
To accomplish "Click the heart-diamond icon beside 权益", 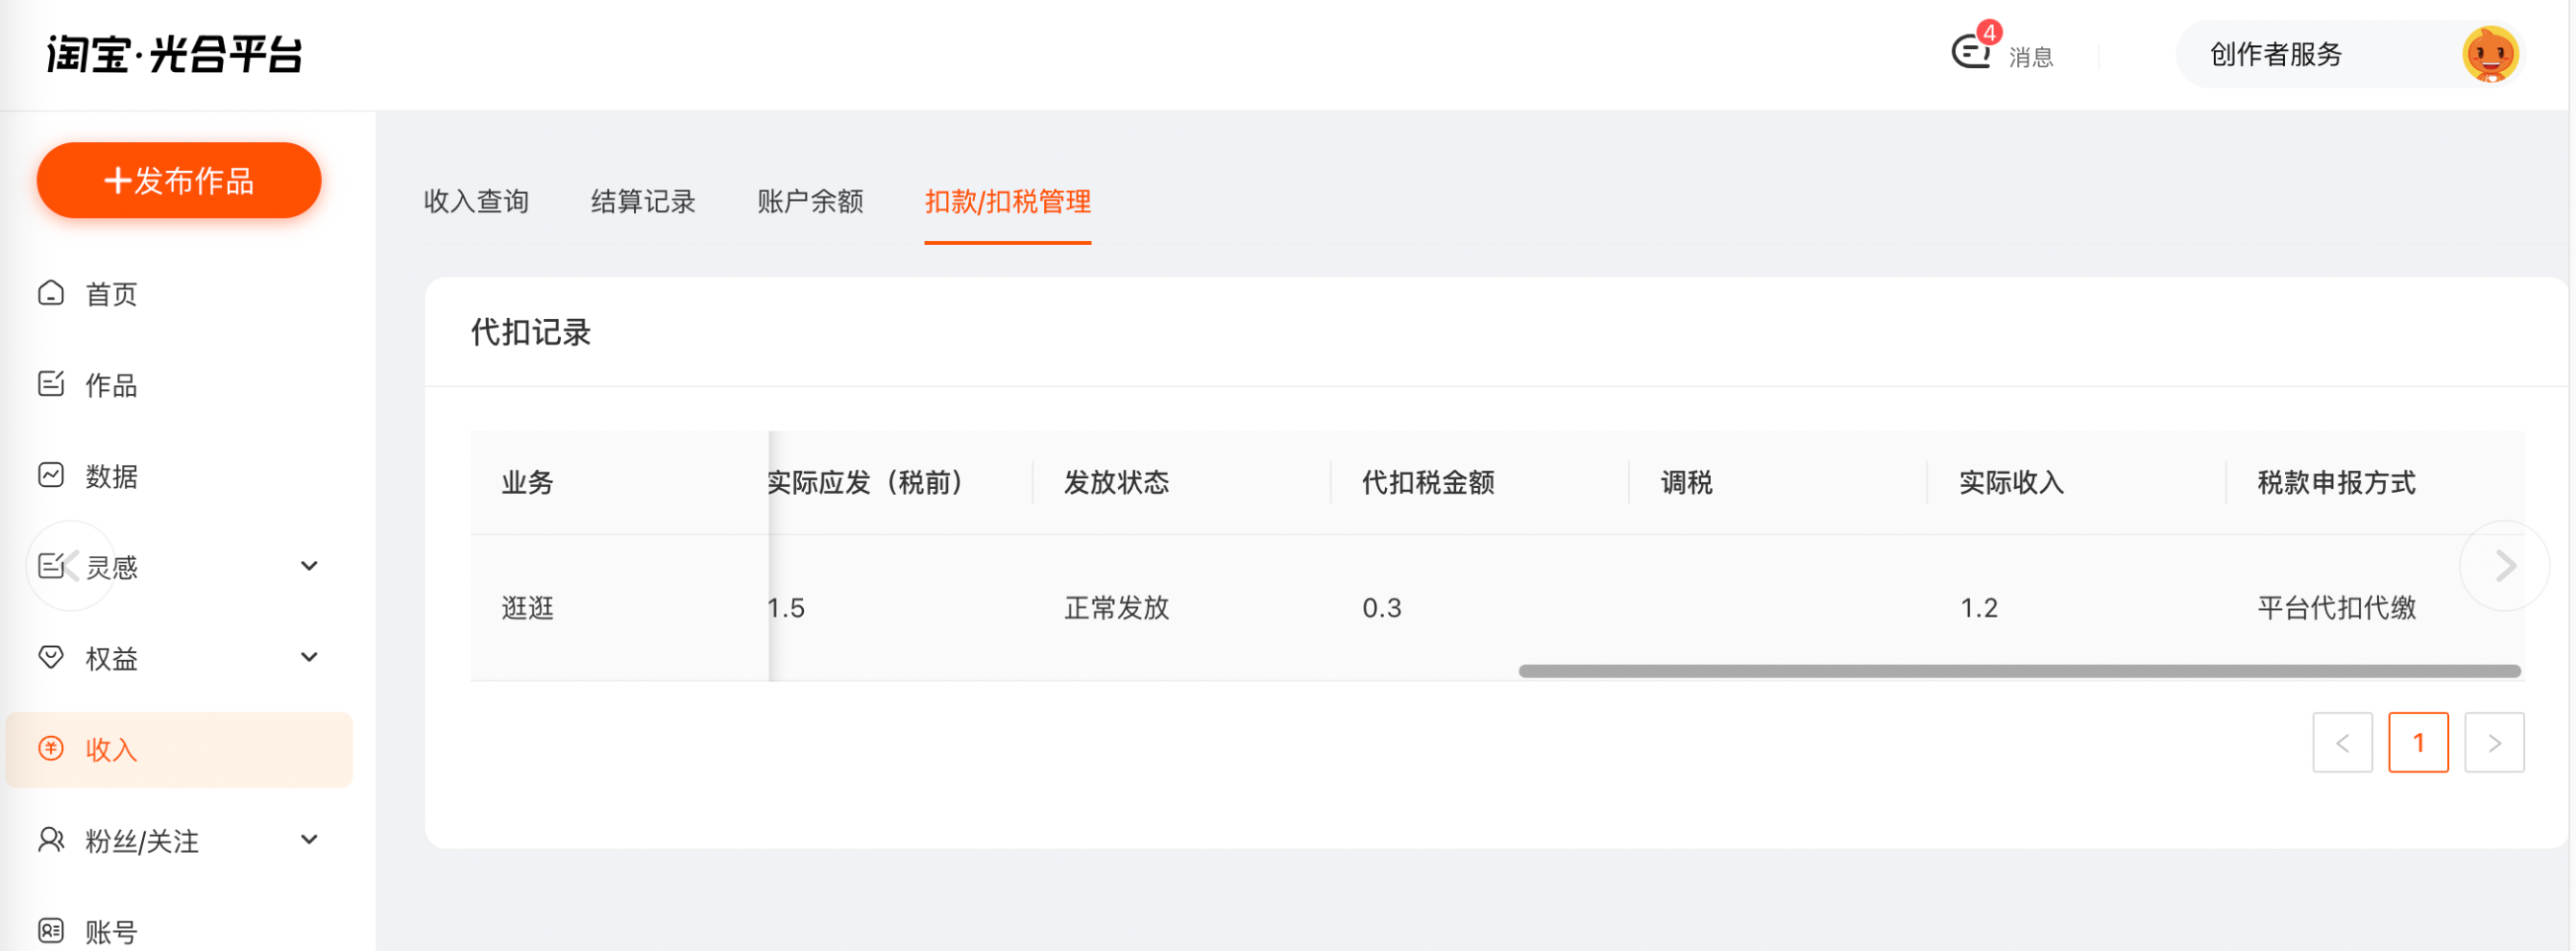I will pos(51,657).
